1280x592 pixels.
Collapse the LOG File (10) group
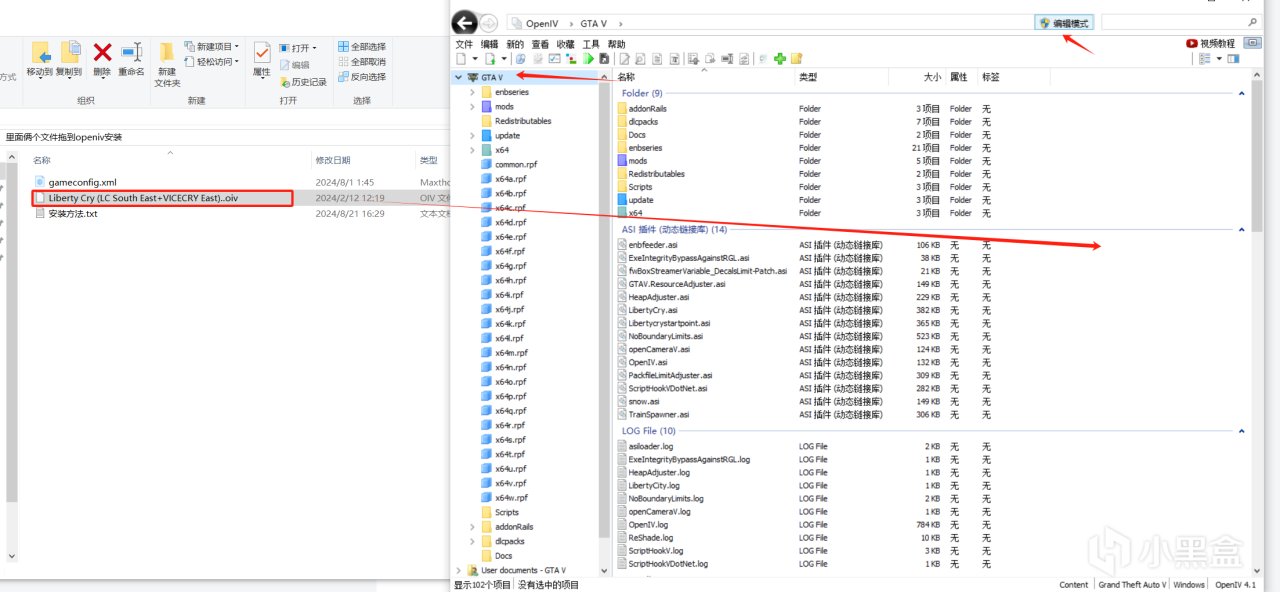point(1242,431)
